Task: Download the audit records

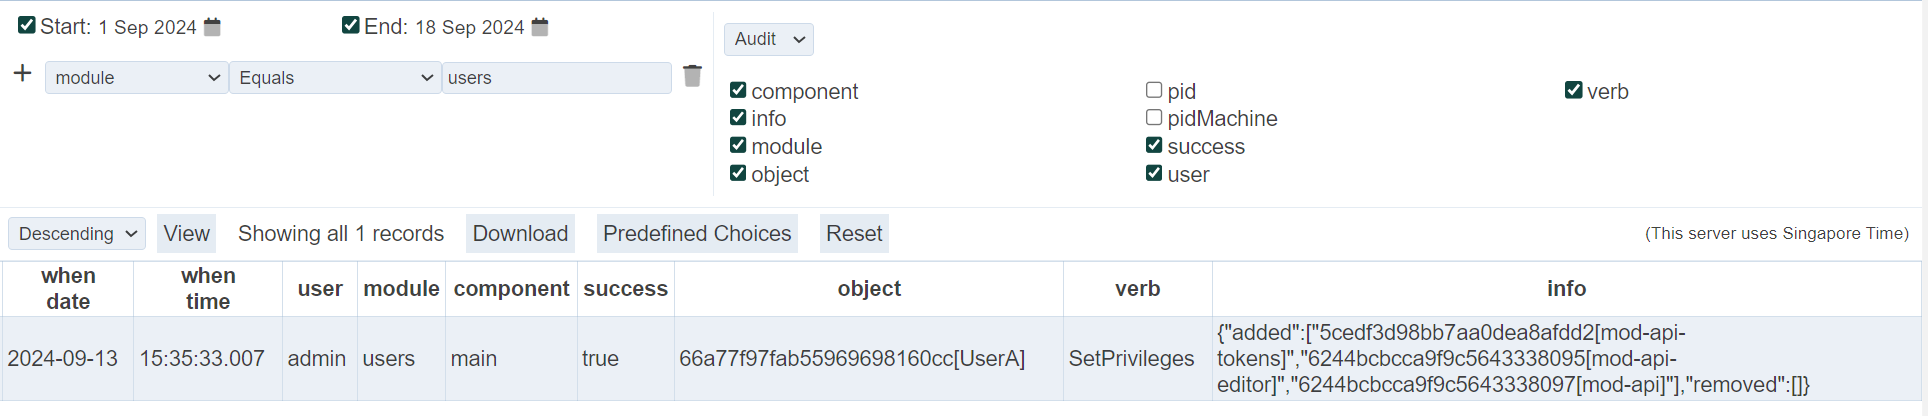Action: click(520, 234)
